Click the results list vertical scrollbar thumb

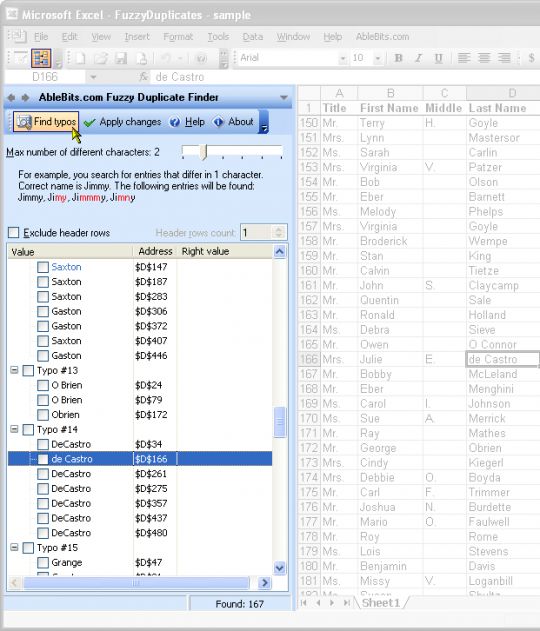[x=280, y=422]
